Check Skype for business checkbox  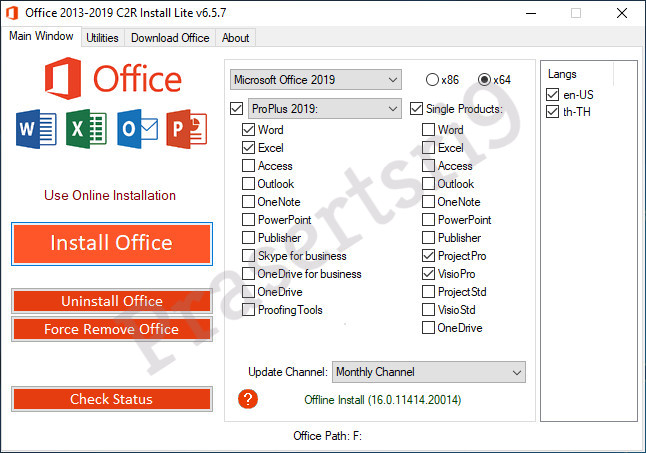point(248,256)
